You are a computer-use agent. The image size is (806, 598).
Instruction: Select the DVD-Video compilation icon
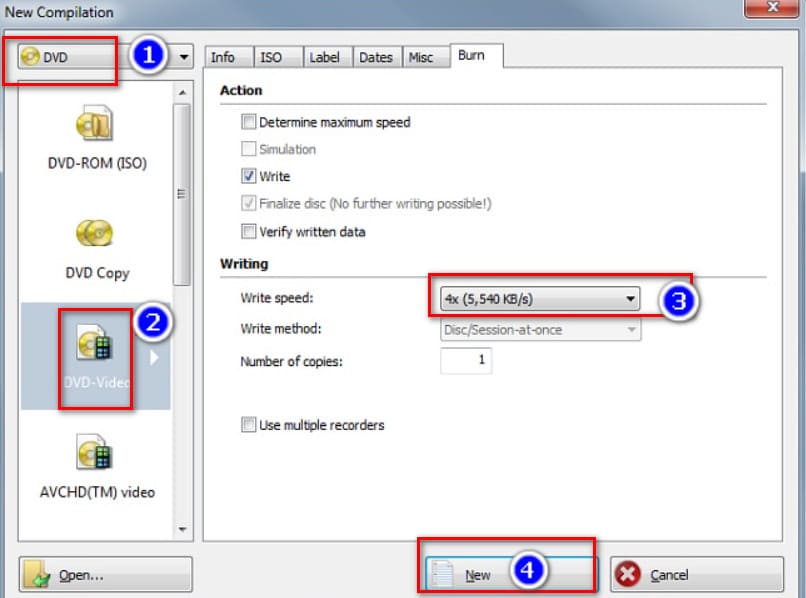[x=95, y=346]
